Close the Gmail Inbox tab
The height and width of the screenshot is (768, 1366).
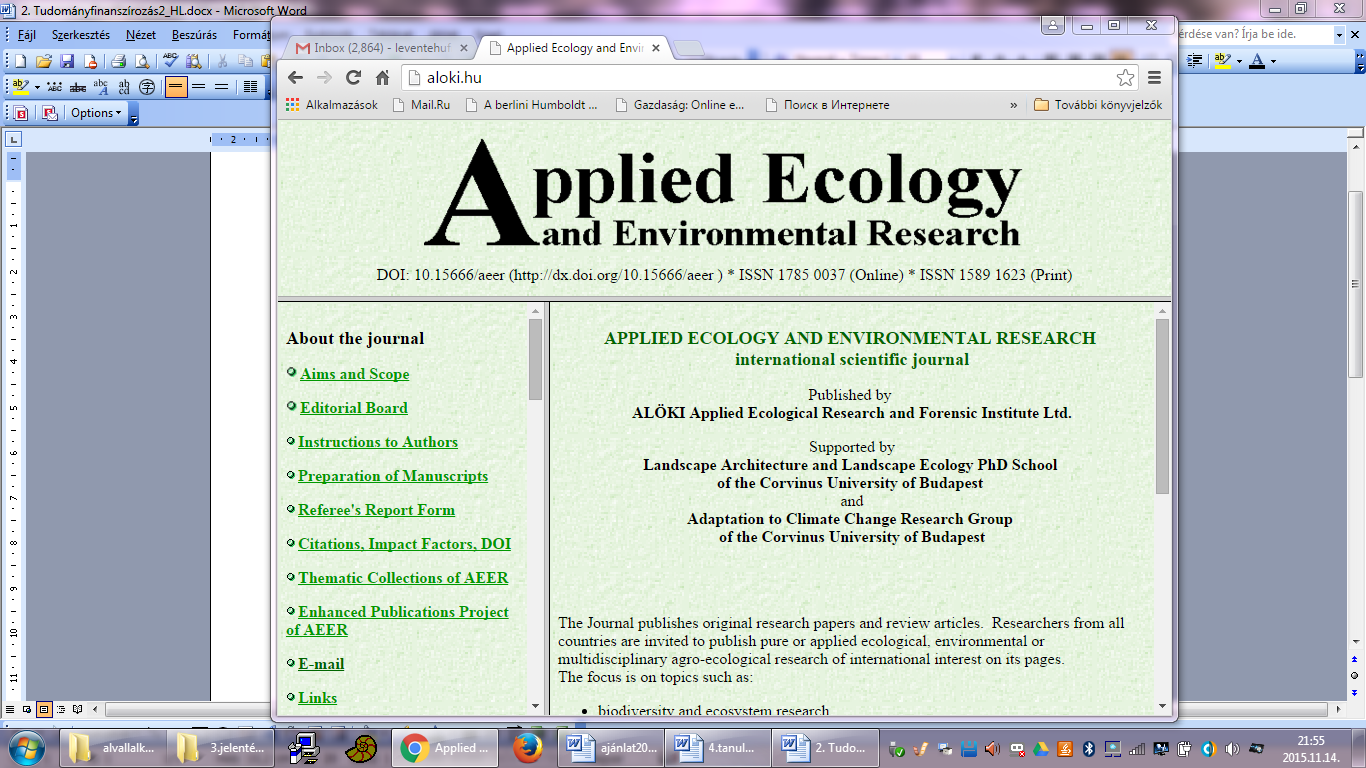click(x=464, y=48)
